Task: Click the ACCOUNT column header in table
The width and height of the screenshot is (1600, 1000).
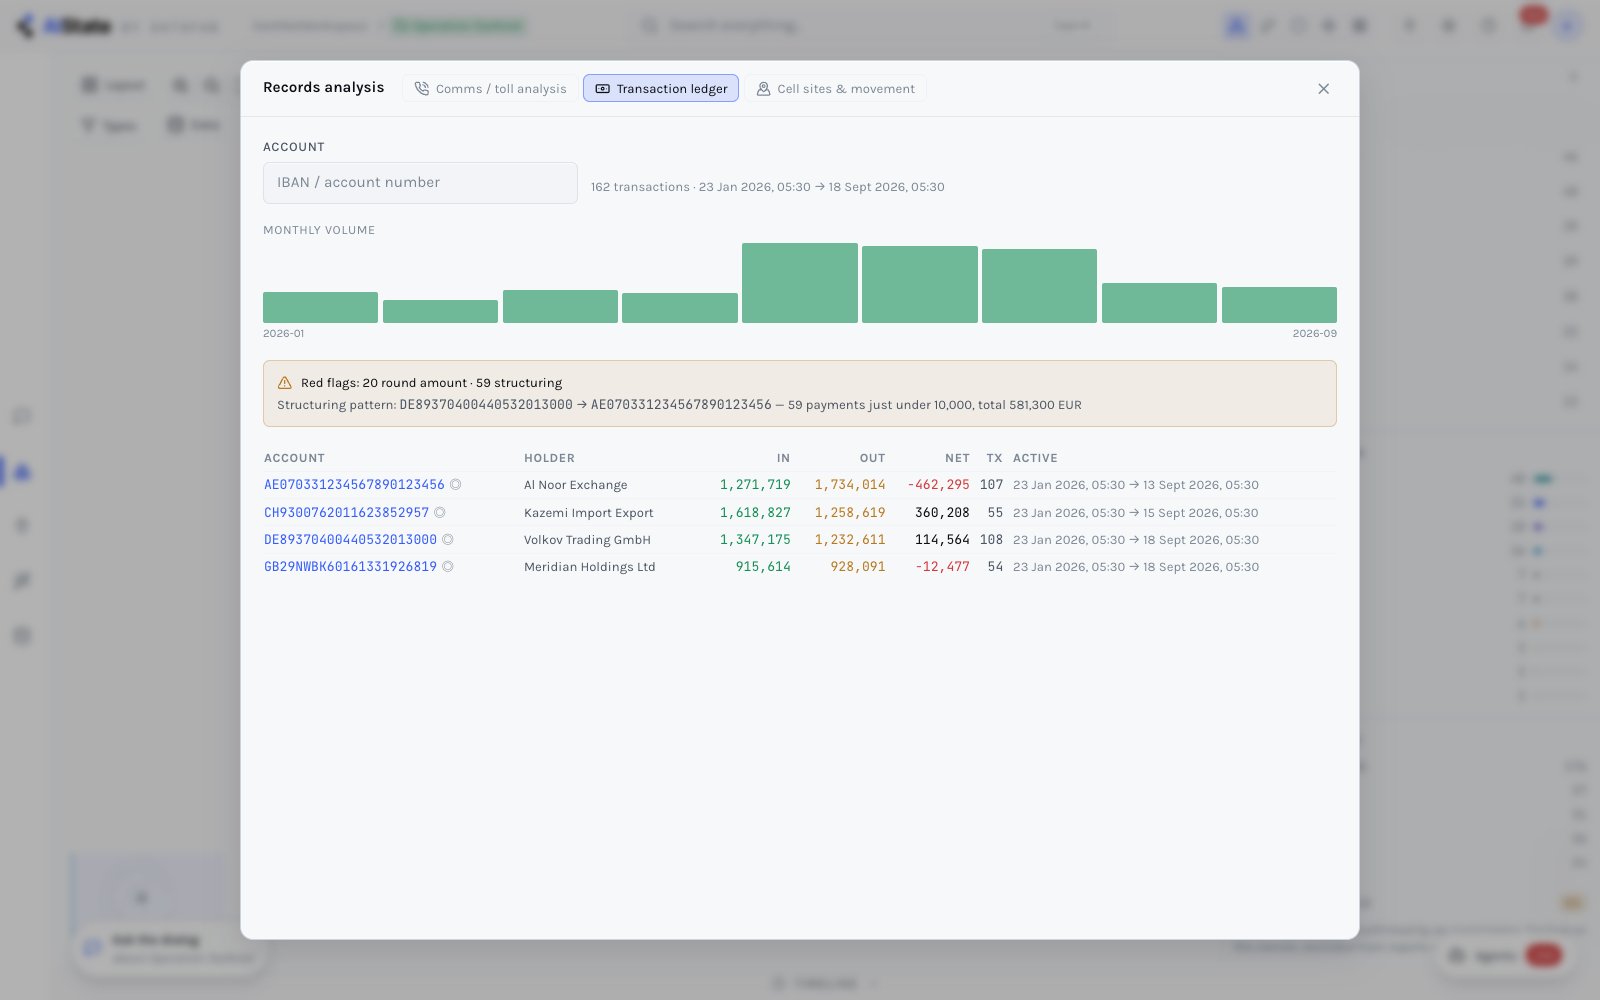Action: (x=294, y=458)
